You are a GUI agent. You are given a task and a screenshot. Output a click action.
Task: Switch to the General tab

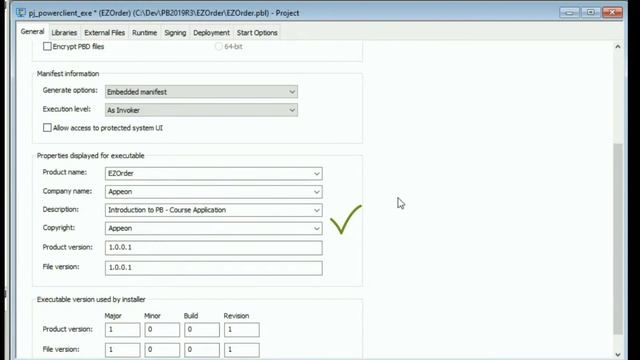32,32
